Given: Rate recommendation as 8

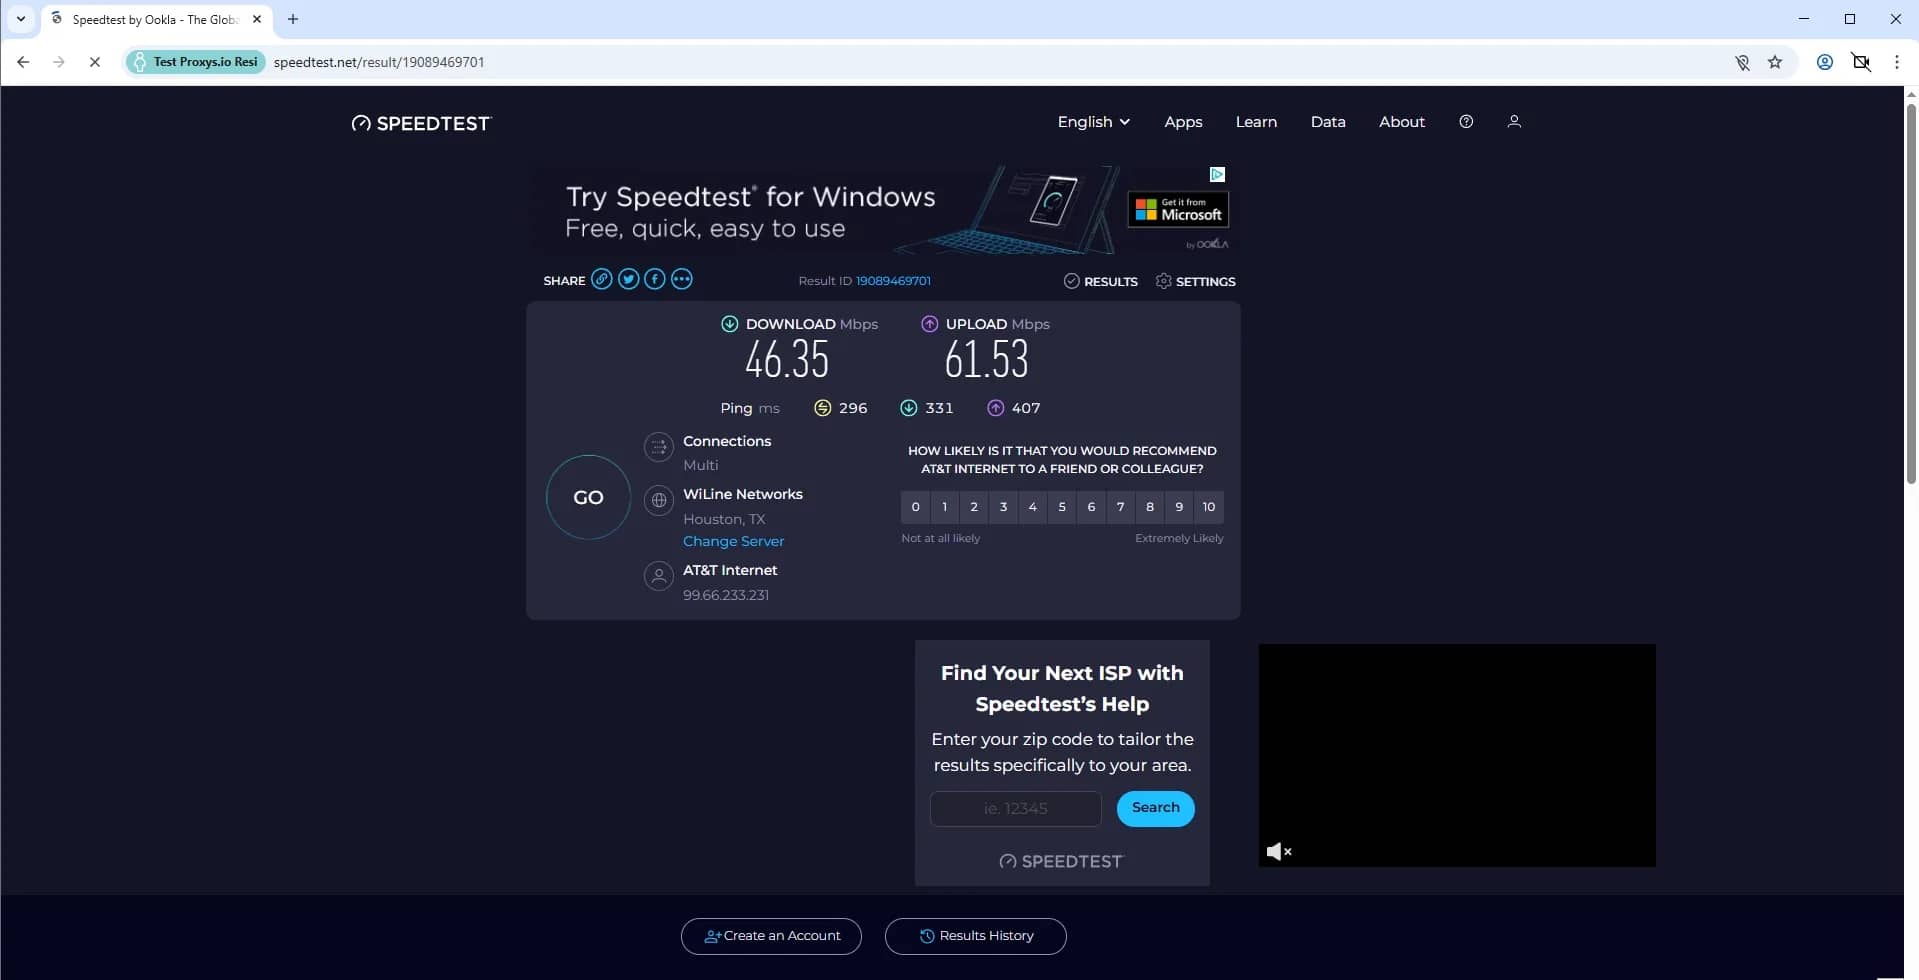Looking at the screenshot, I should pos(1150,507).
